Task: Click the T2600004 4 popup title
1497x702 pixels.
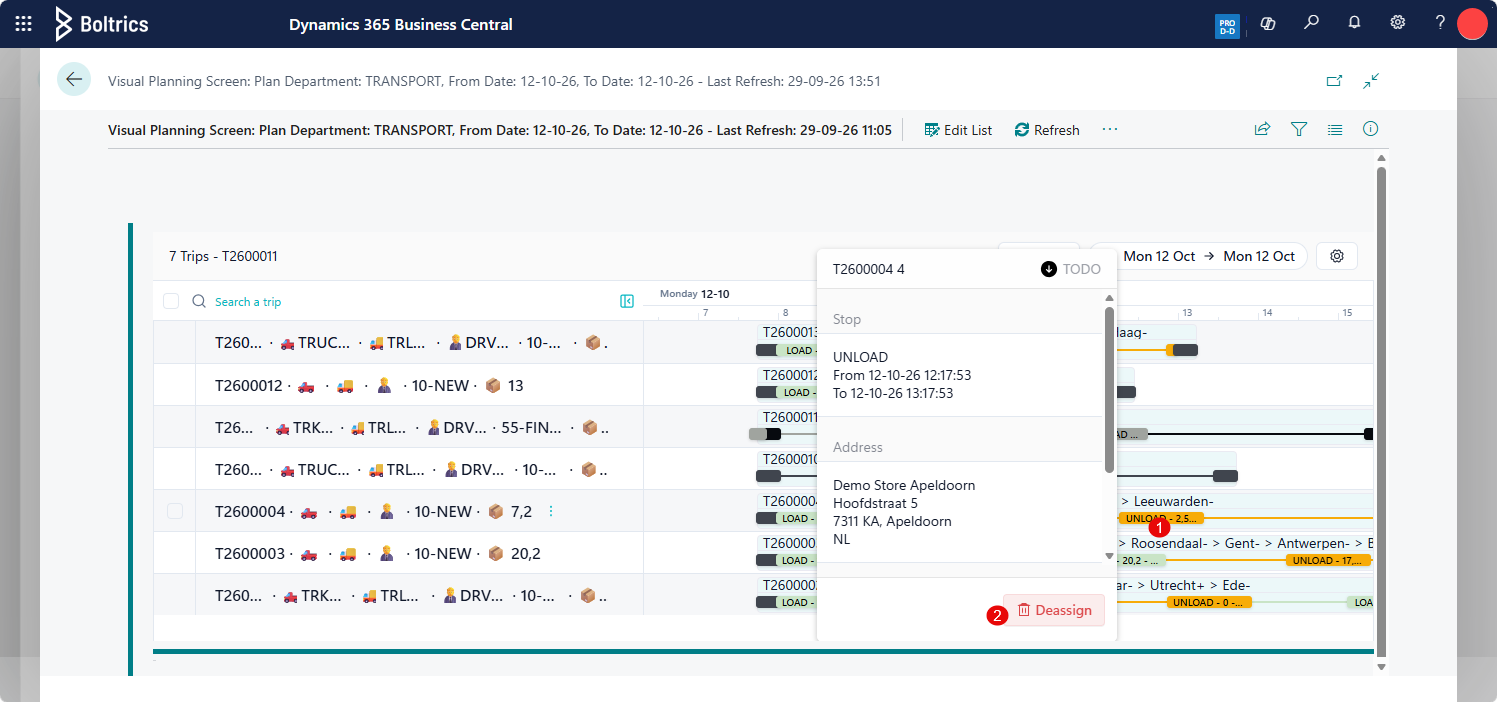Action: pyautogui.click(x=869, y=269)
